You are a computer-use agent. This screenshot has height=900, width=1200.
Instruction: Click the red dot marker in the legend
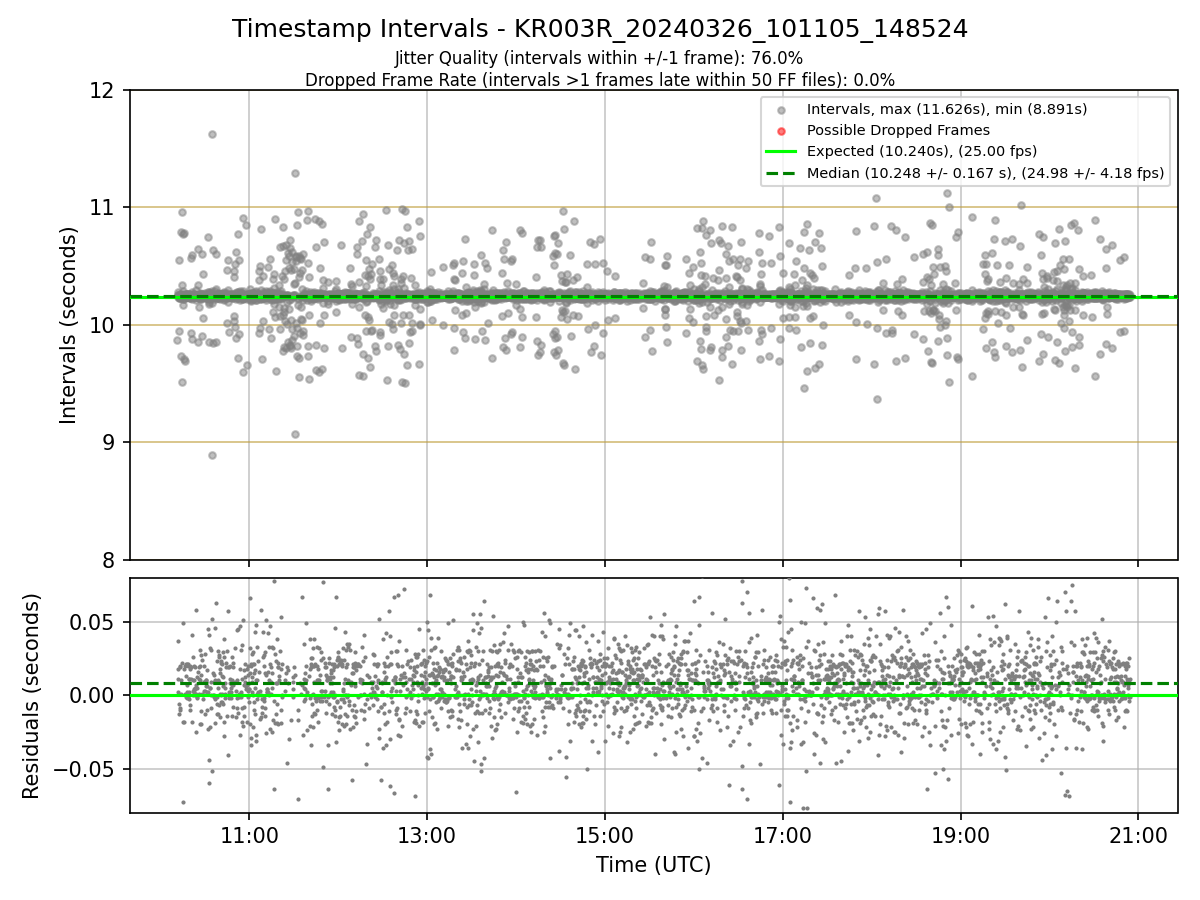click(x=781, y=131)
